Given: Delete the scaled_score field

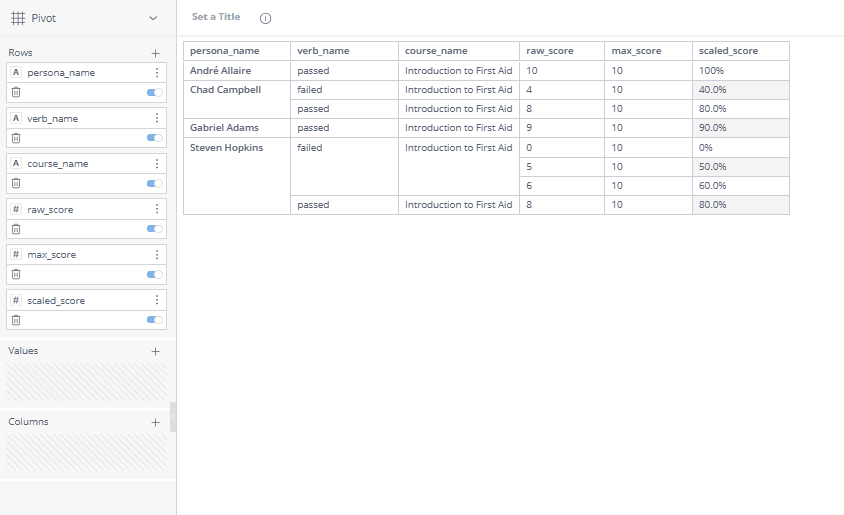Looking at the screenshot, I should pyautogui.click(x=16, y=320).
